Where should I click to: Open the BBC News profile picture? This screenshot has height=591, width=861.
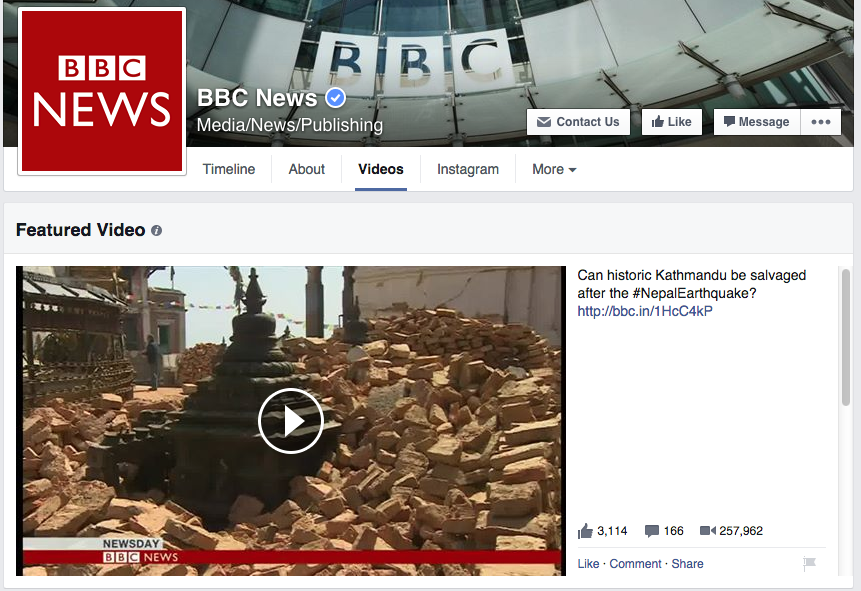click(102, 91)
